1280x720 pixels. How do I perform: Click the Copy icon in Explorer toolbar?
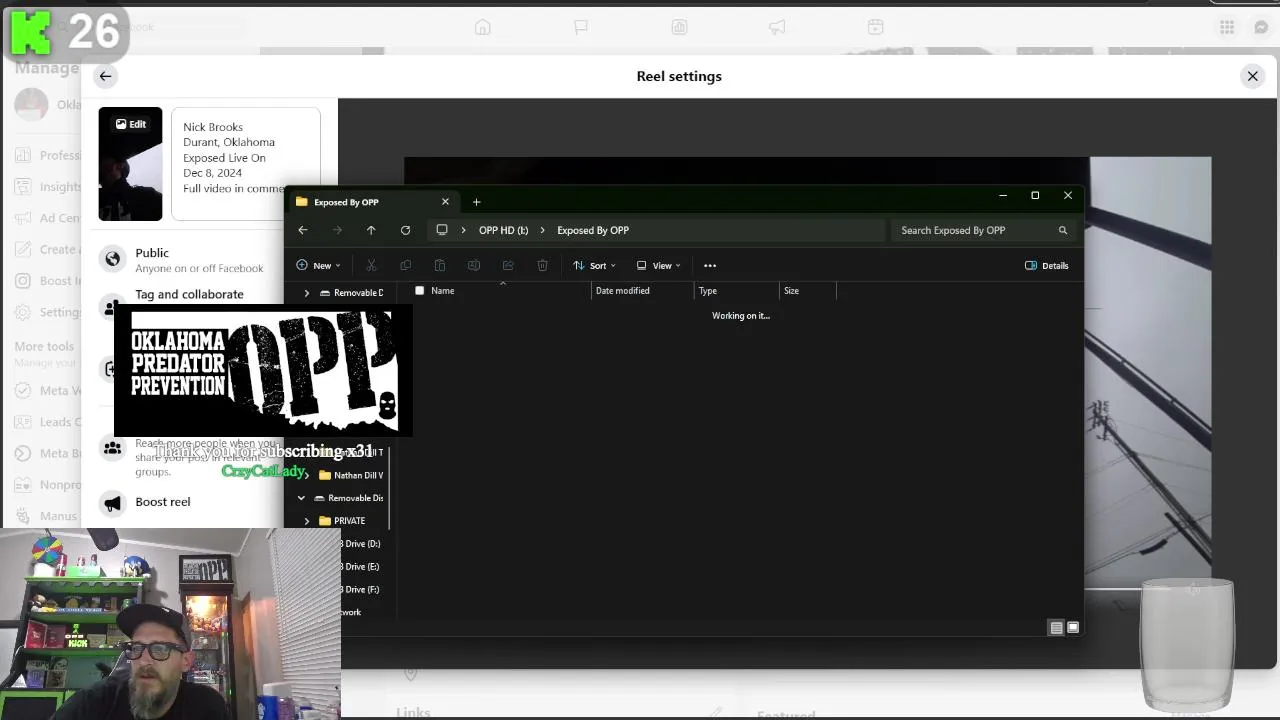point(405,265)
